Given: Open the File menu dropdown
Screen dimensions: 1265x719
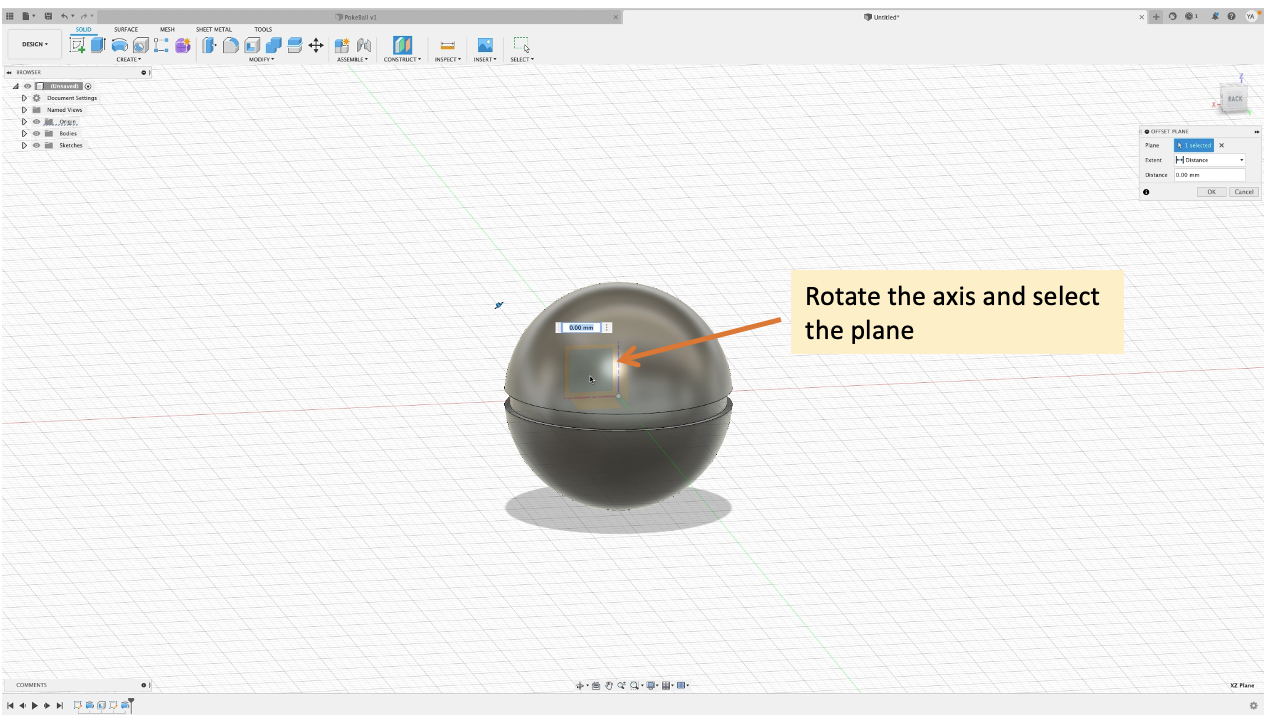Looking at the screenshot, I should (29, 16).
